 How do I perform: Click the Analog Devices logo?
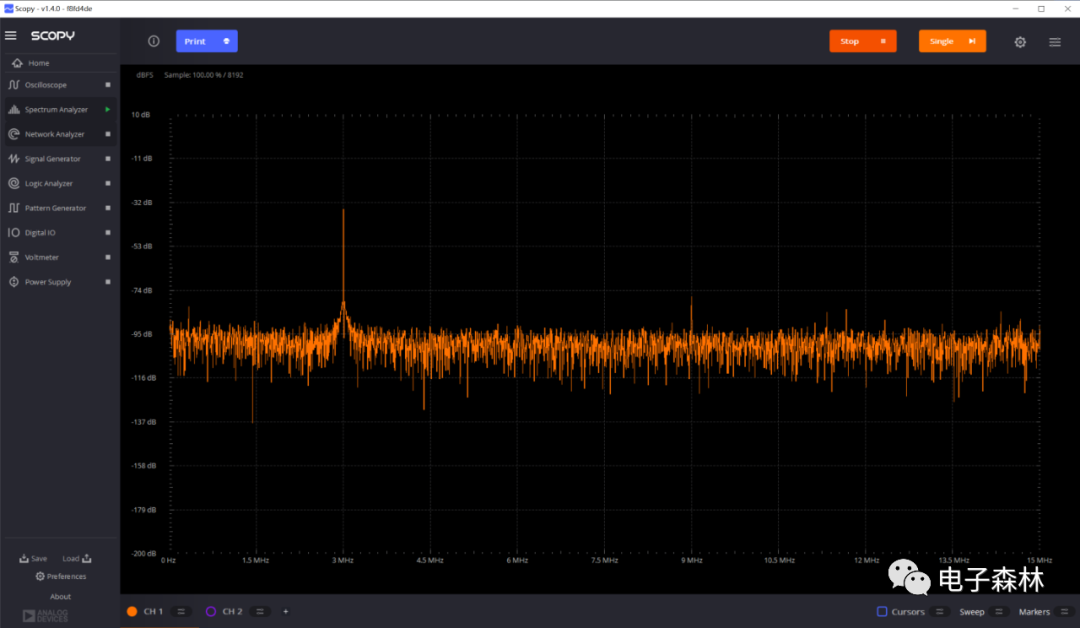45,615
